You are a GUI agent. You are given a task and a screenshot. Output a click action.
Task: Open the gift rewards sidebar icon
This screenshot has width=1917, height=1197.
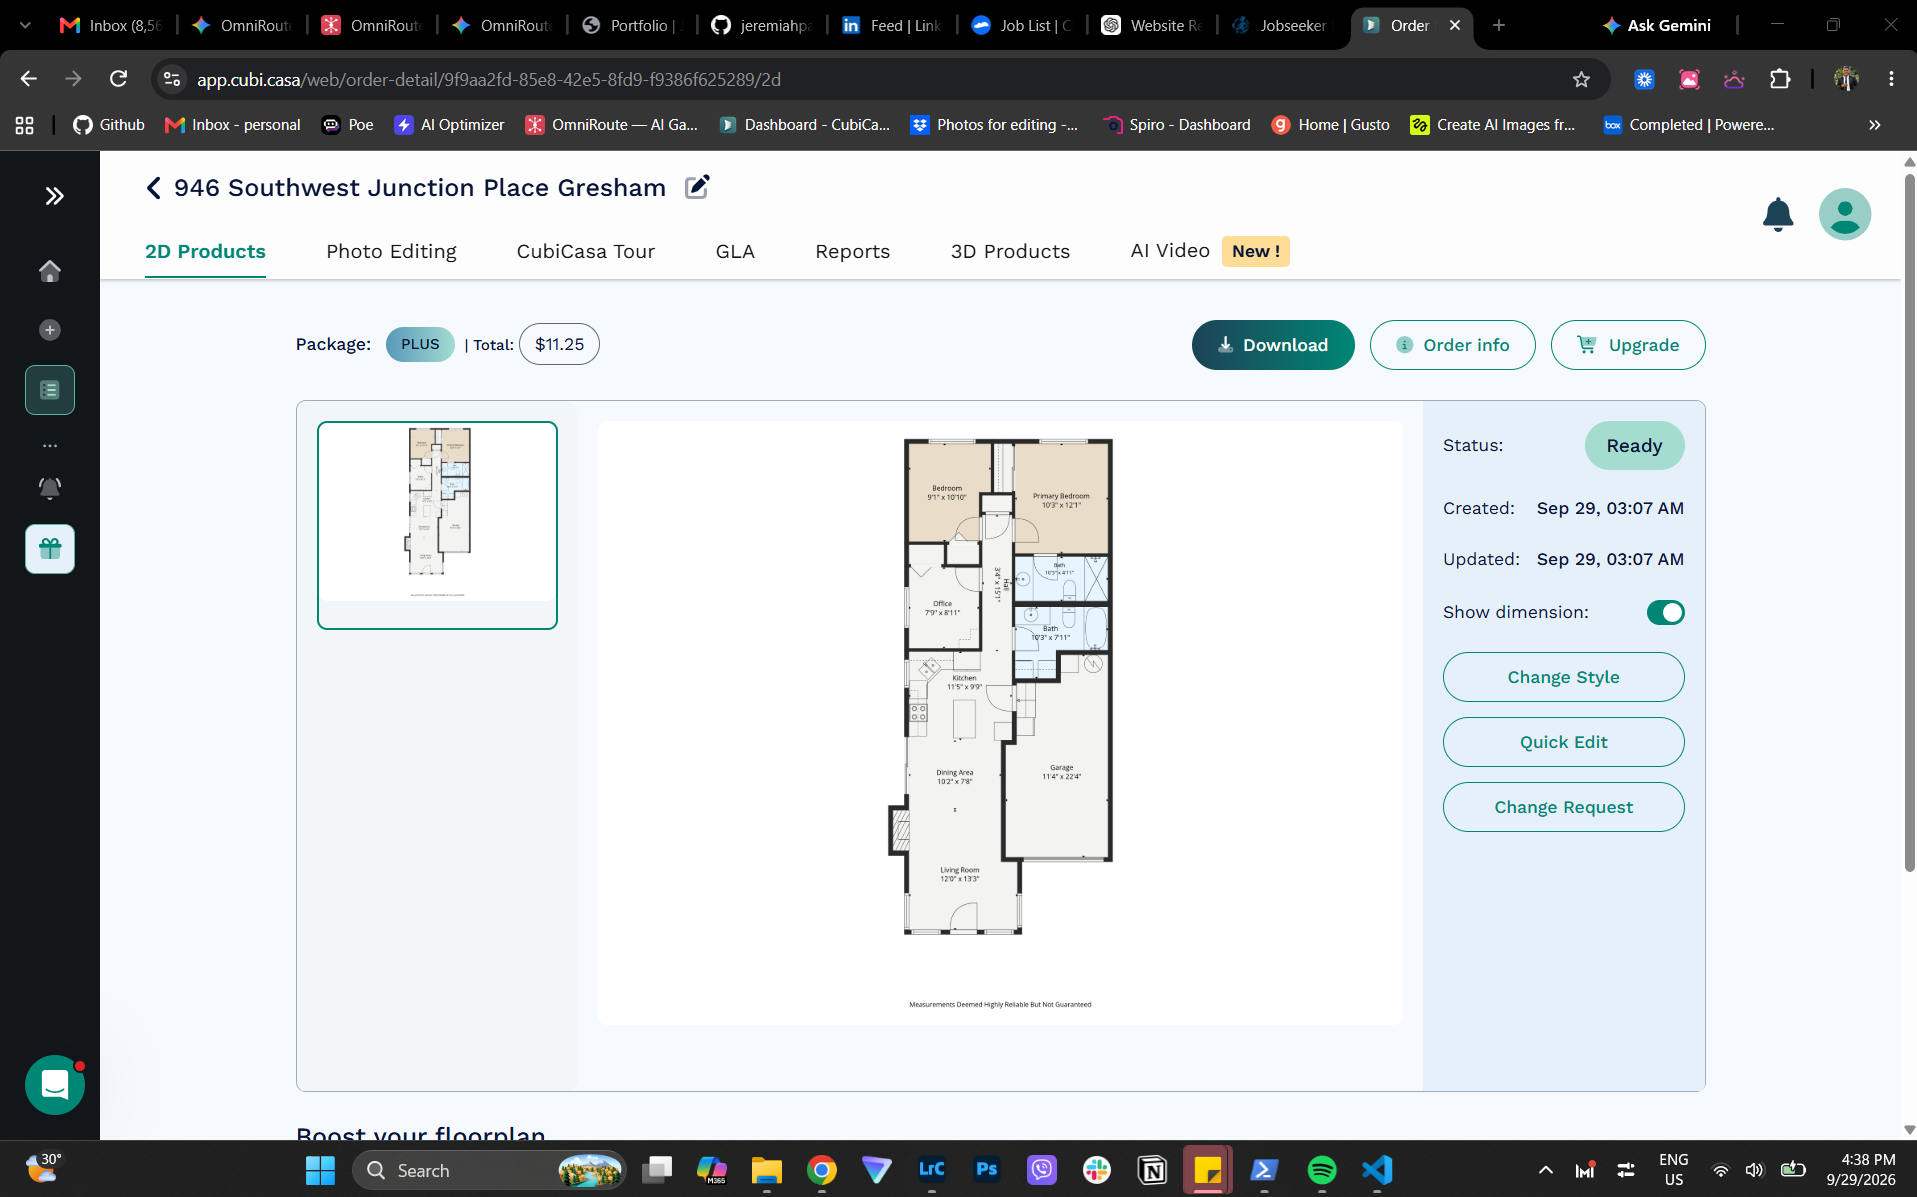click(x=50, y=549)
